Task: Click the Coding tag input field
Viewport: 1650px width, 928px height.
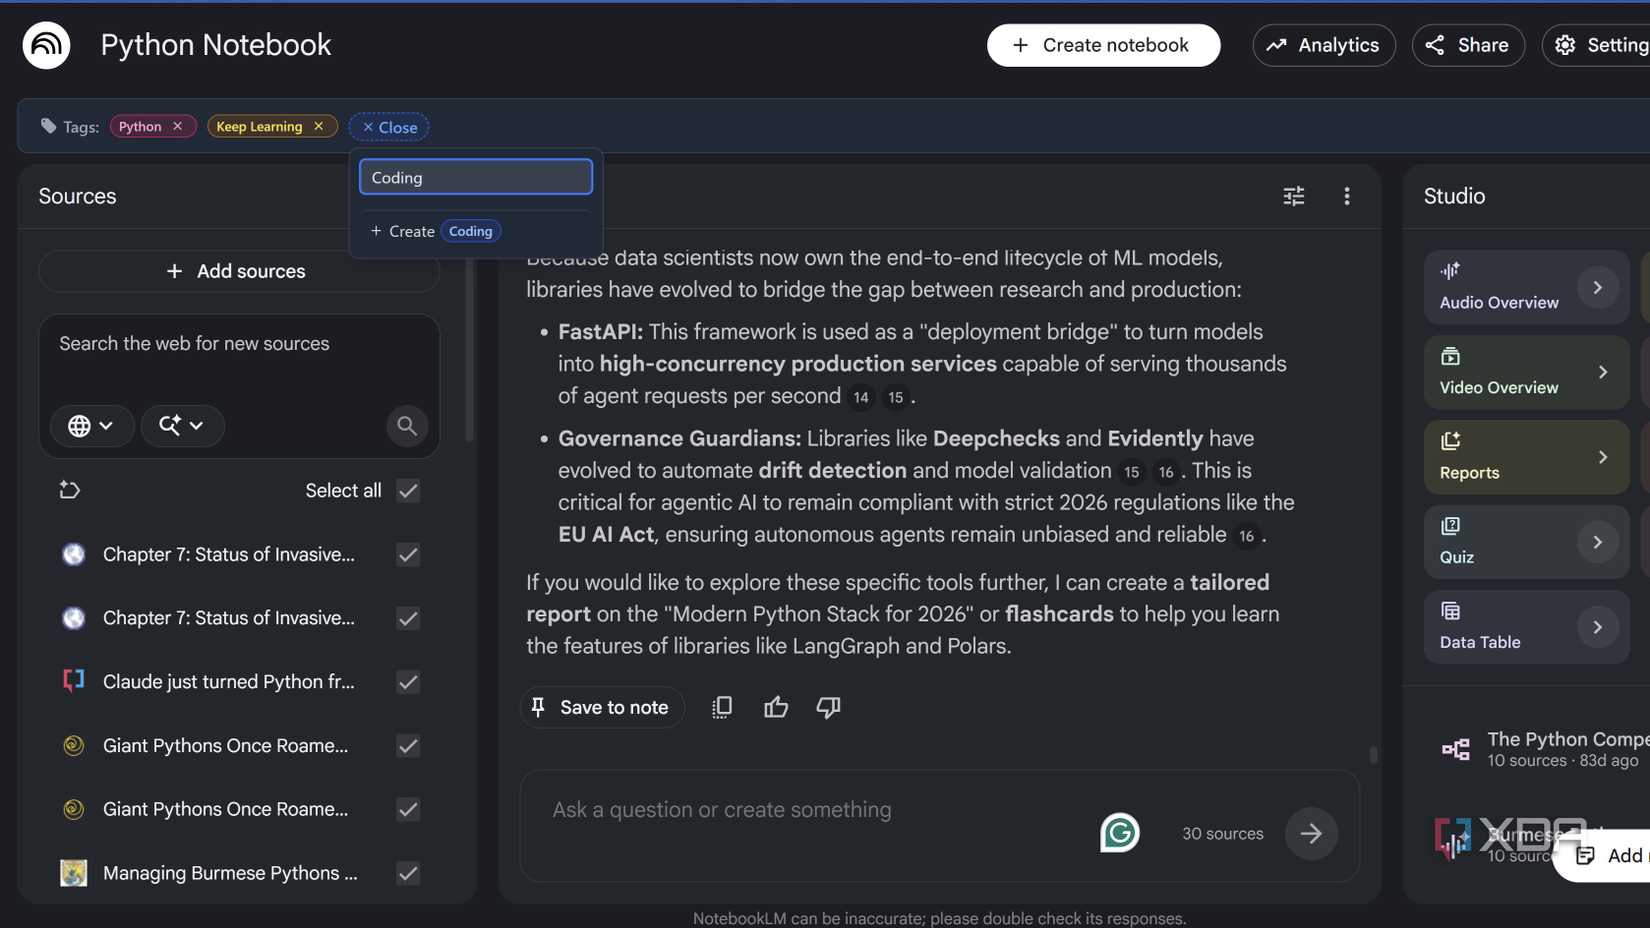Action: [x=476, y=177]
